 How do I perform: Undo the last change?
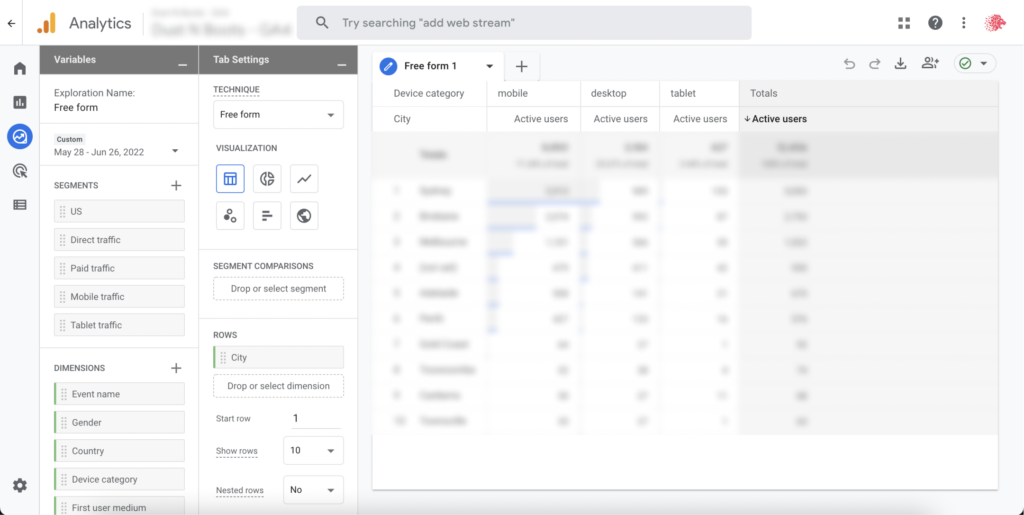[x=849, y=64]
